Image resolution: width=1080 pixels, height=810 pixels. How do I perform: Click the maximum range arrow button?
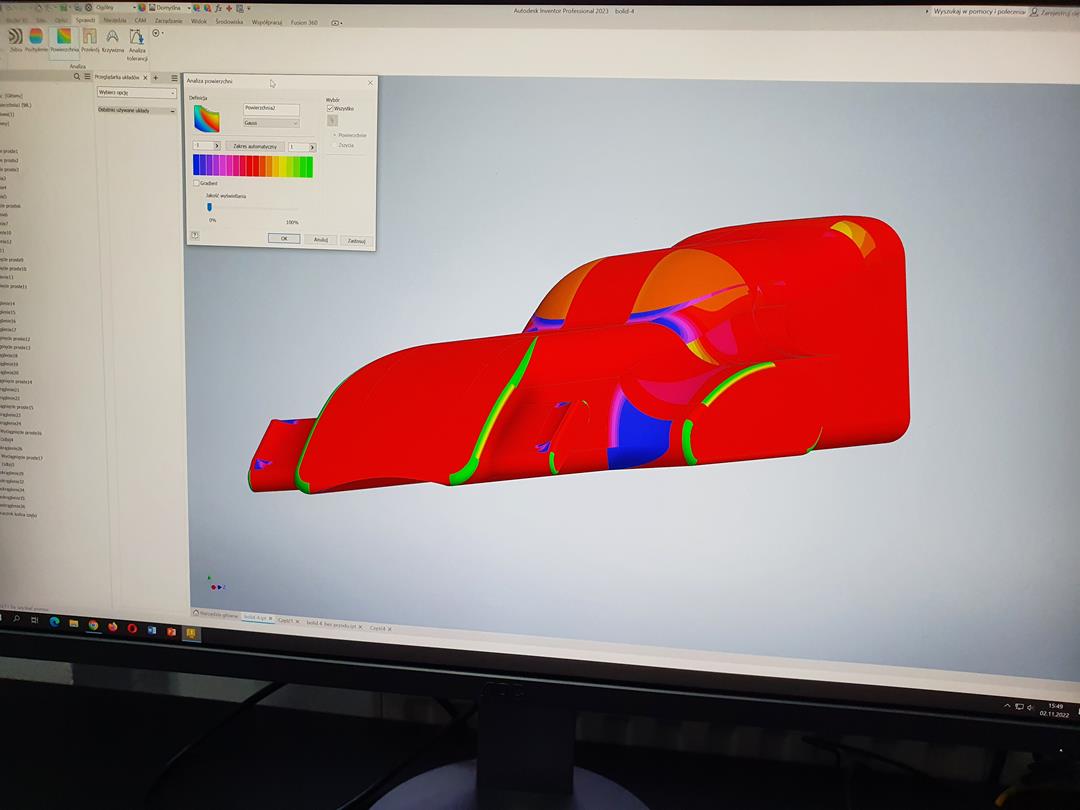pyautogui.click(x=312, y=147)
